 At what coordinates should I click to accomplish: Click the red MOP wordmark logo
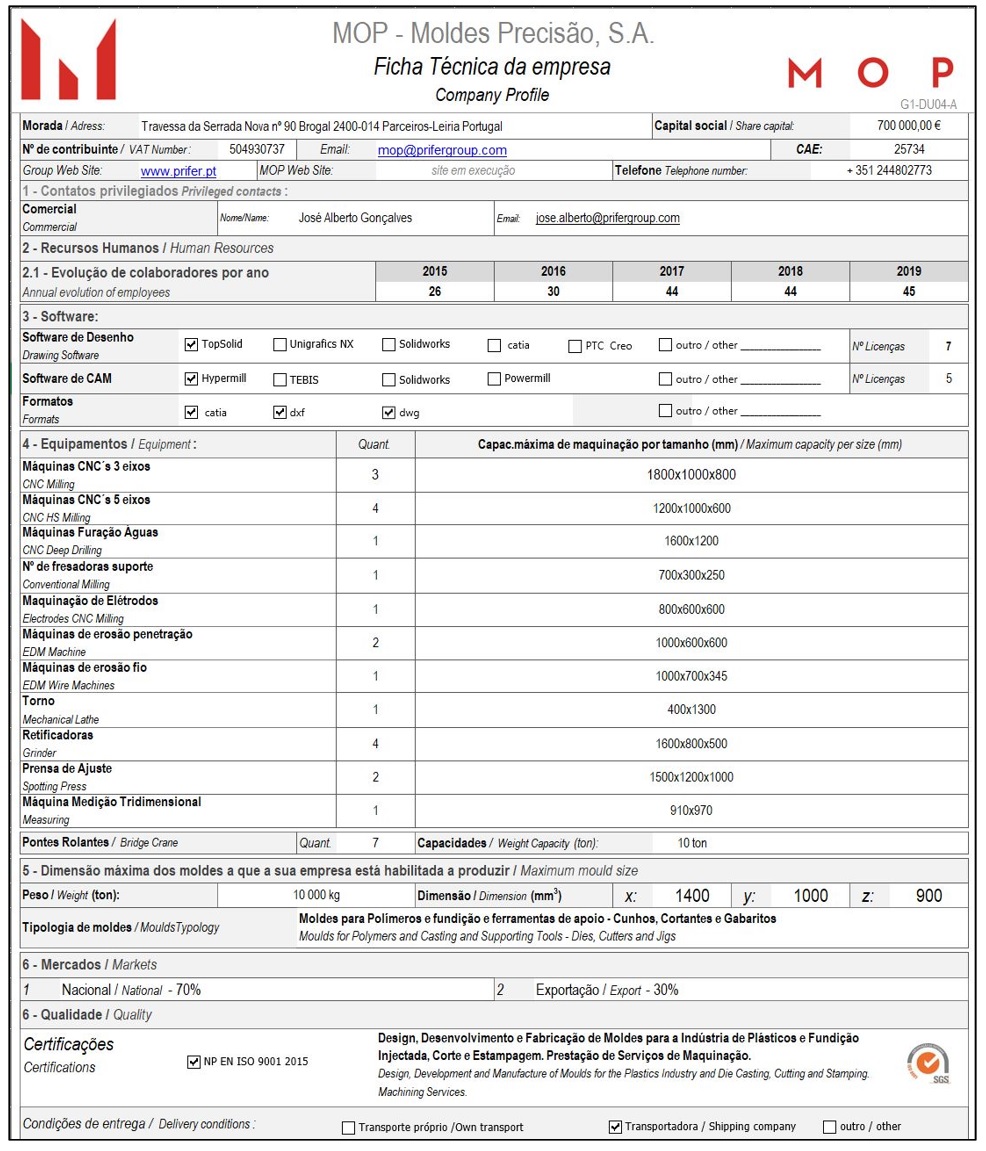(x=871, y=72)
